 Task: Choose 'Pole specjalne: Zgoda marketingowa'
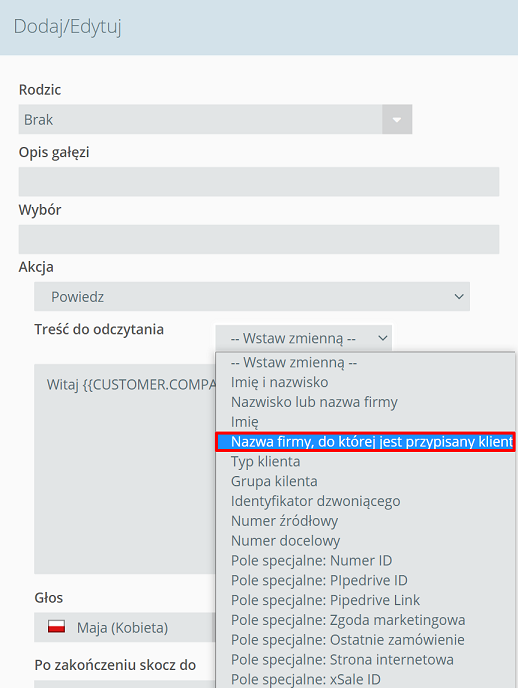point(366,620)
